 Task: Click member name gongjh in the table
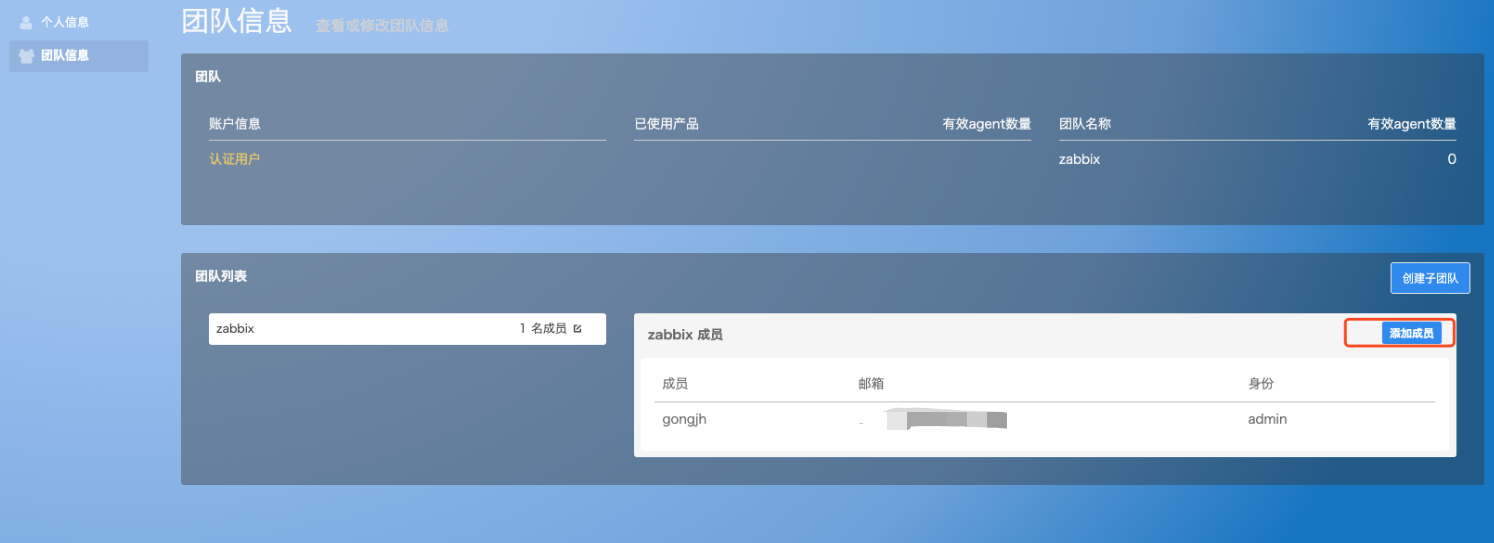[x=684, y=420]
